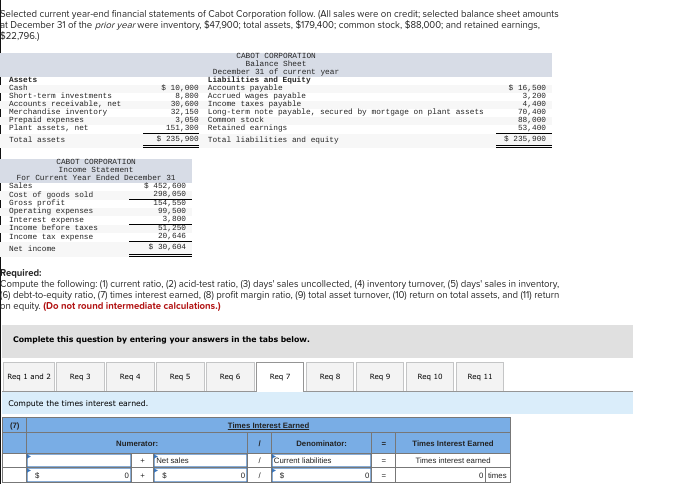689x484 pixels.
Task: Click the times interest earned result cell
Action: click(x=441, y=475)
